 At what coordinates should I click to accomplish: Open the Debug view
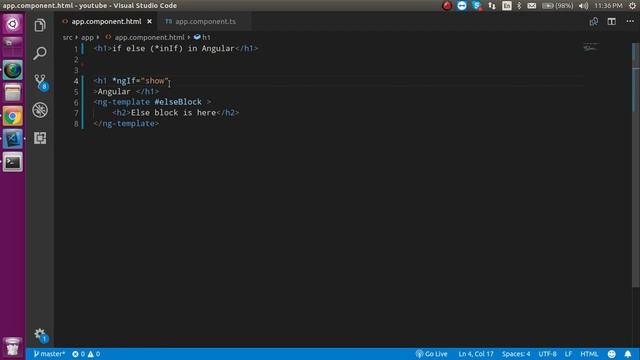point(40,110)
